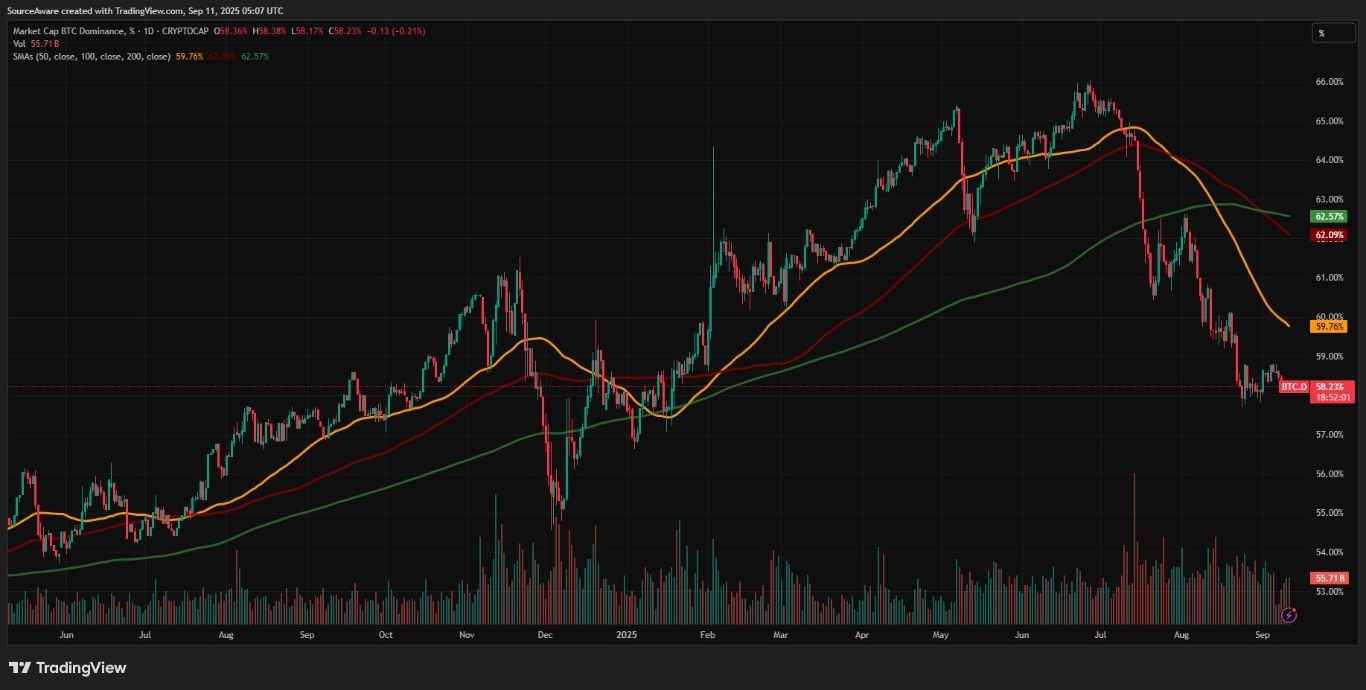Image resolution: width=1366 pixels, height=690 pixels.
Task: Open the lightning quick-action icon on chart
Action: click(x=1289, y=614)
